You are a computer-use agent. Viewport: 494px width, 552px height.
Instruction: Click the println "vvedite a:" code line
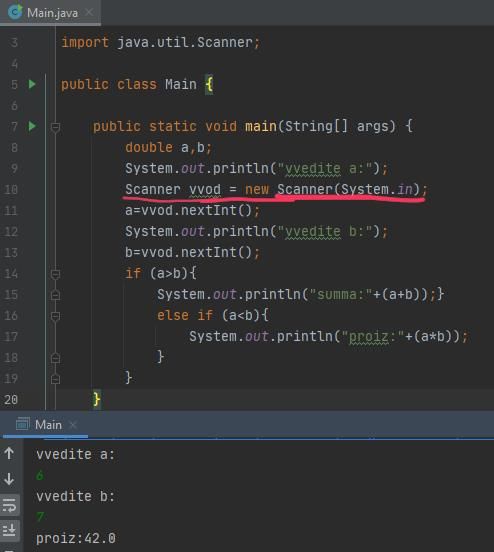[x=257, y=168]
